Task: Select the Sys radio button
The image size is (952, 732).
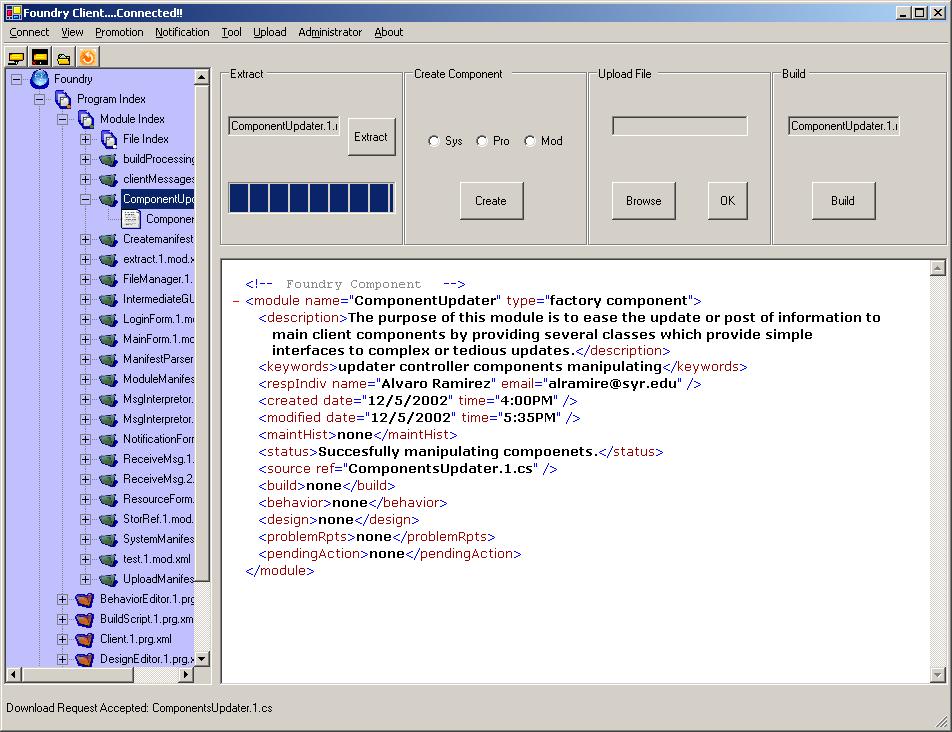Action: click(x=434, y=141)
